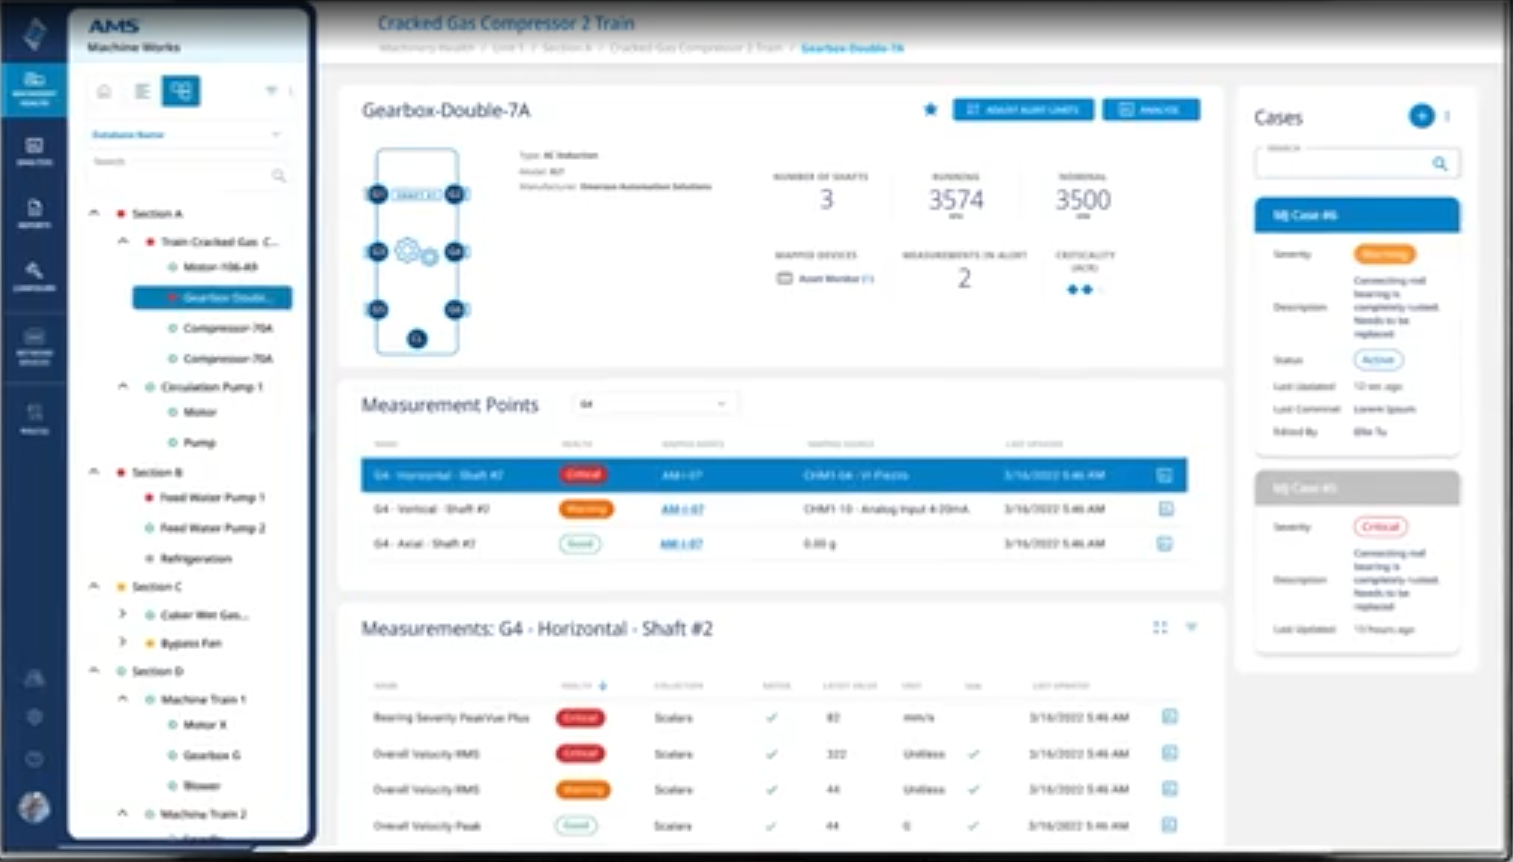The image size is (1513, 862).
Task: Expand Measurements panel with fullscreen icon
Action: (x=1160, y=628)
